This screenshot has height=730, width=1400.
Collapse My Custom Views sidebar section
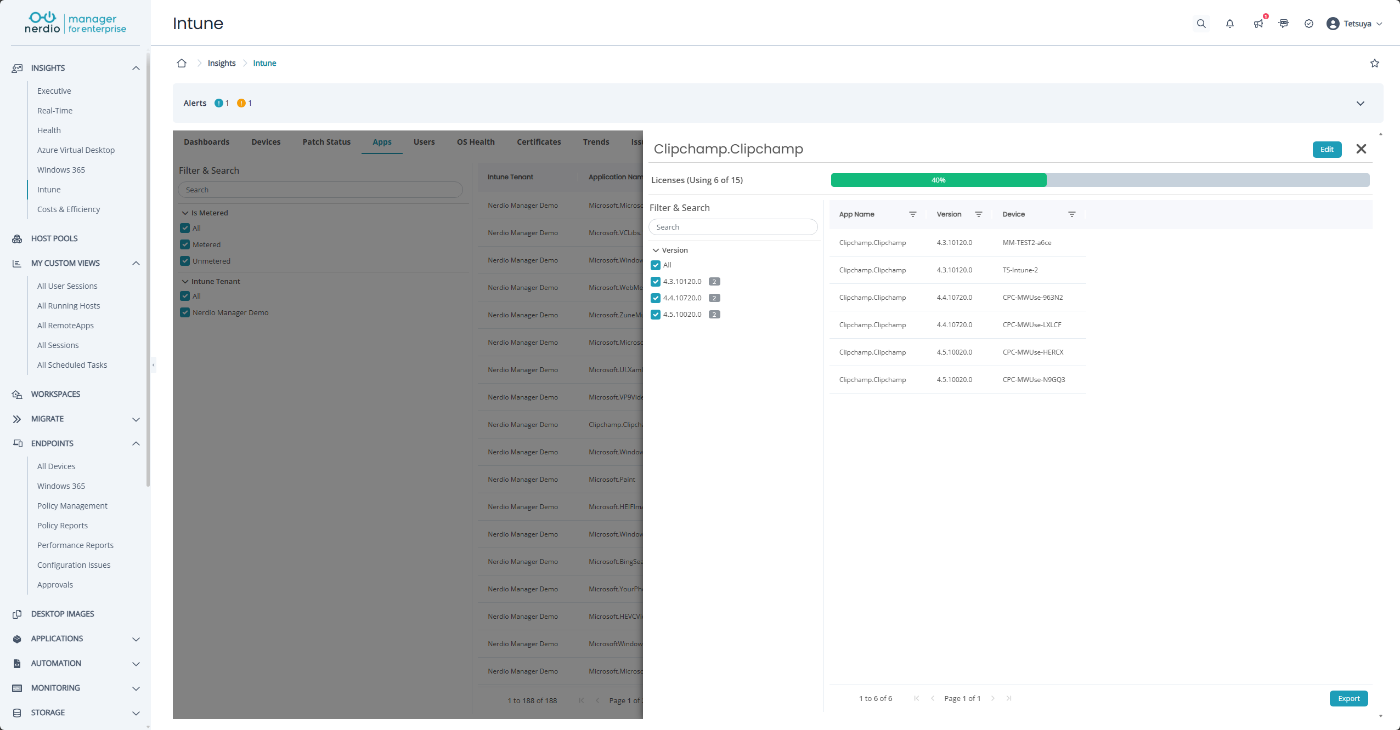[x=136, y=263]
